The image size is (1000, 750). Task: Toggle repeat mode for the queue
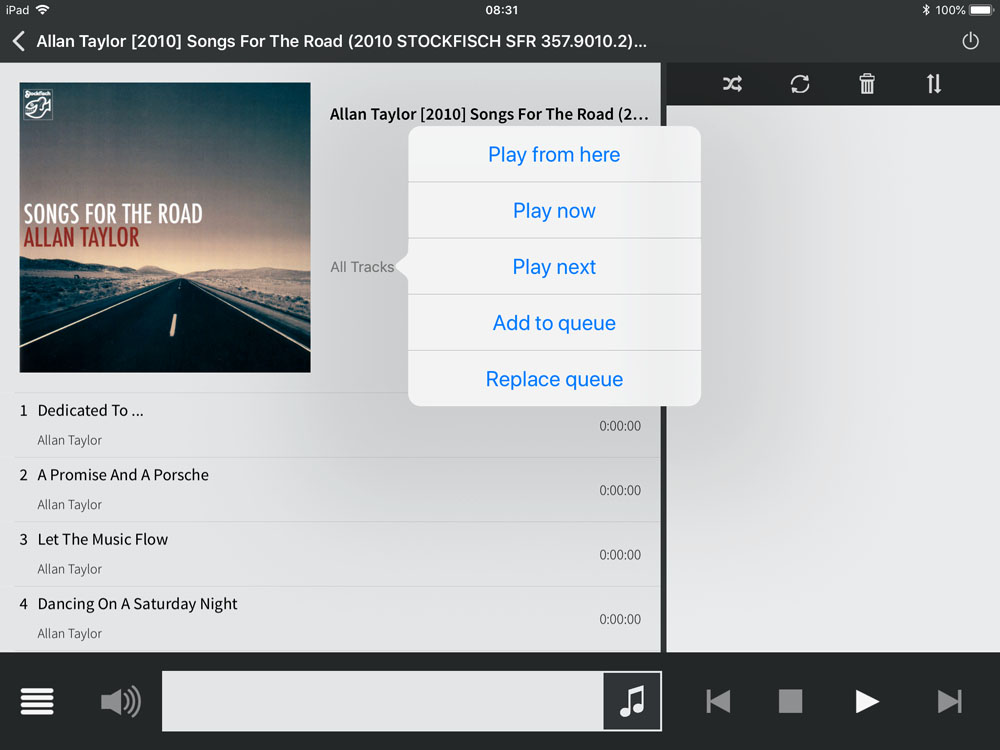(x=800, y=84)
